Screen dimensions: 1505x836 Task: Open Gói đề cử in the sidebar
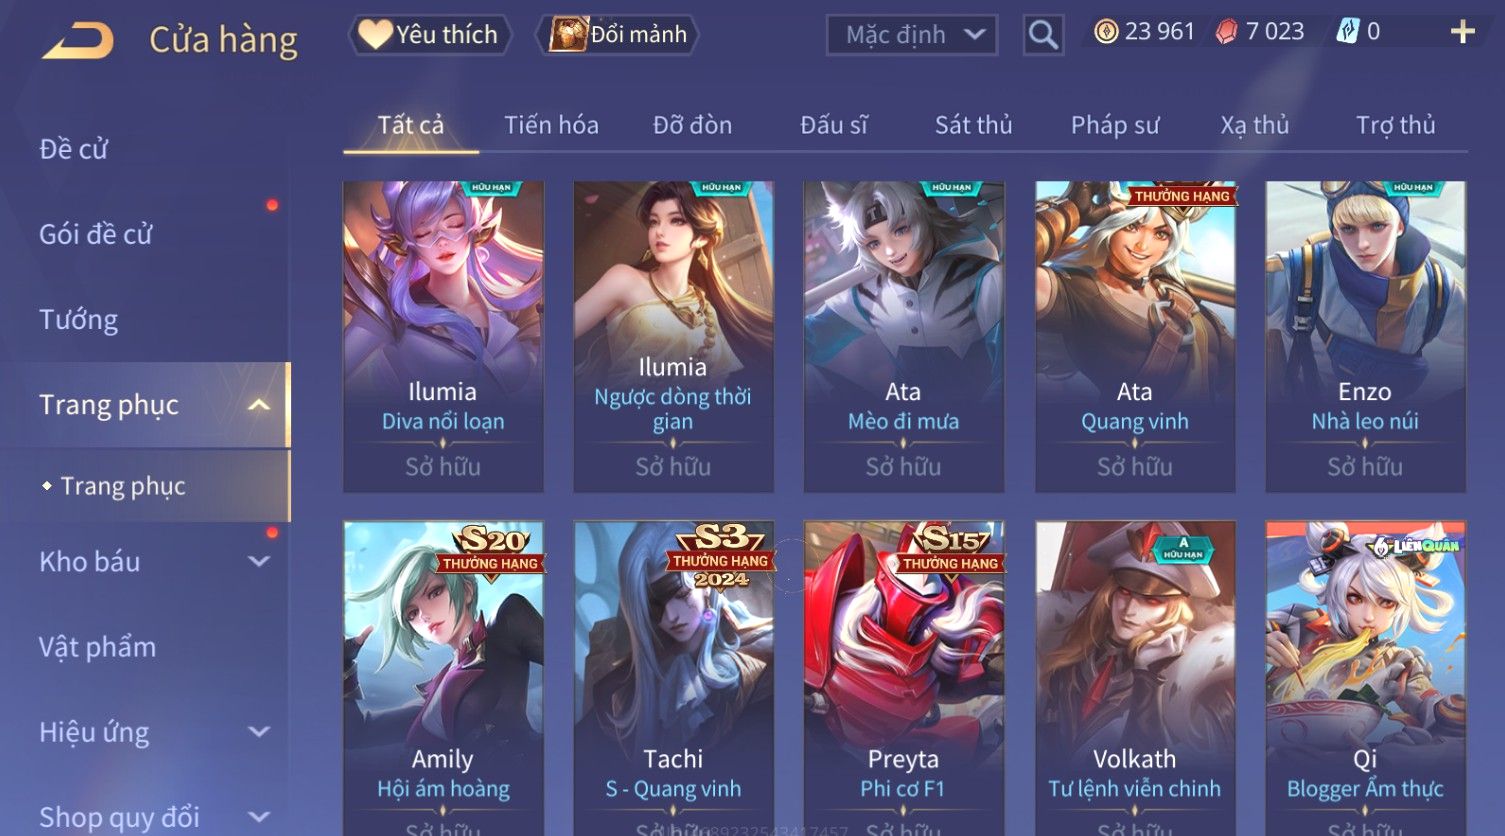[x=95, y=235]
